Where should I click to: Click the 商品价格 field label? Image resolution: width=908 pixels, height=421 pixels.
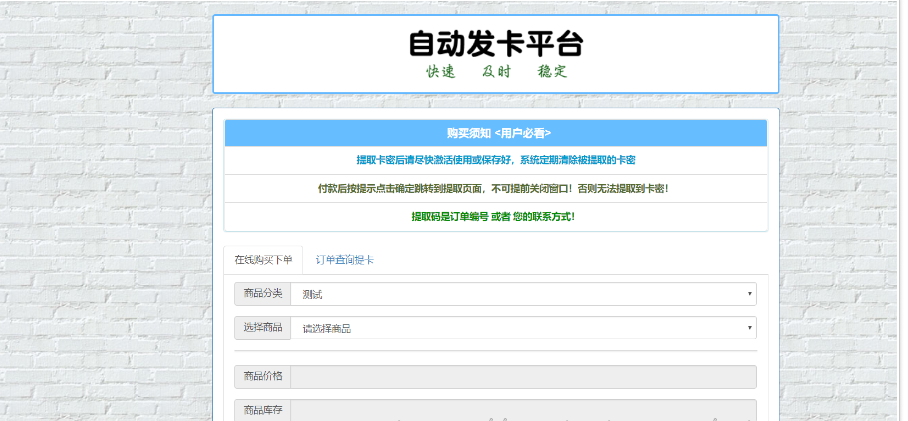coord(263,377)
